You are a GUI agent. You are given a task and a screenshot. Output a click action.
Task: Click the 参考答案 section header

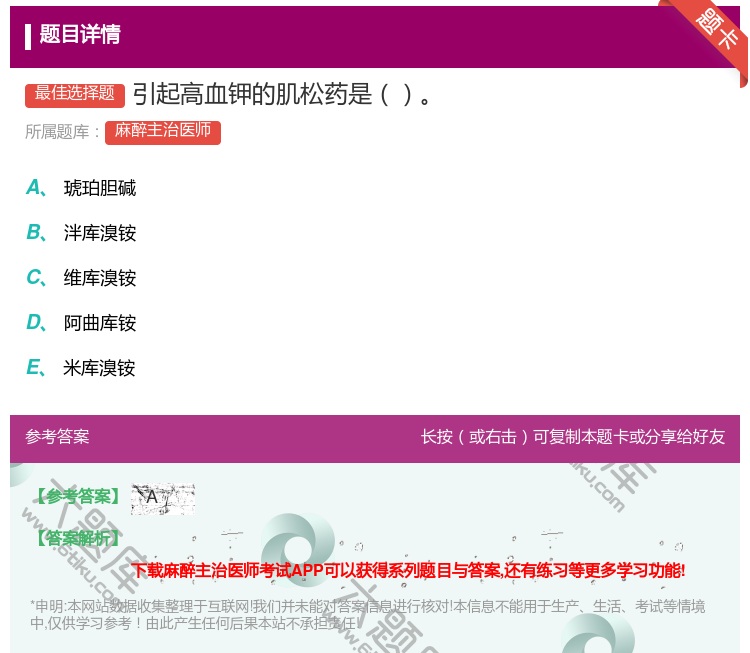click(57, 437)
